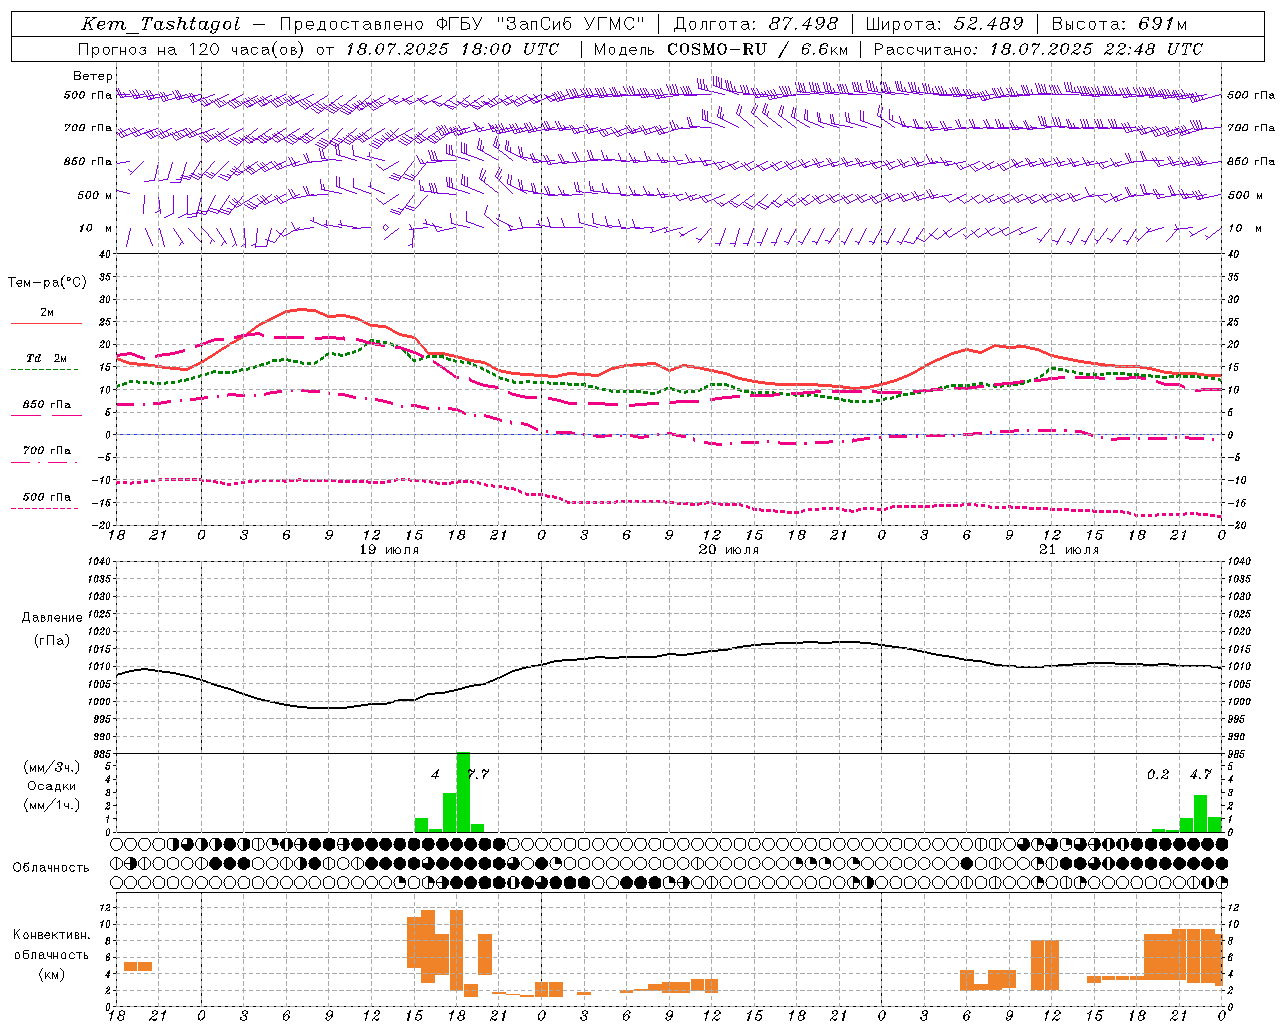Click the Конвективн. облачность label
The width and height of the screenshot is (1280, 1024).
(52, 945)
